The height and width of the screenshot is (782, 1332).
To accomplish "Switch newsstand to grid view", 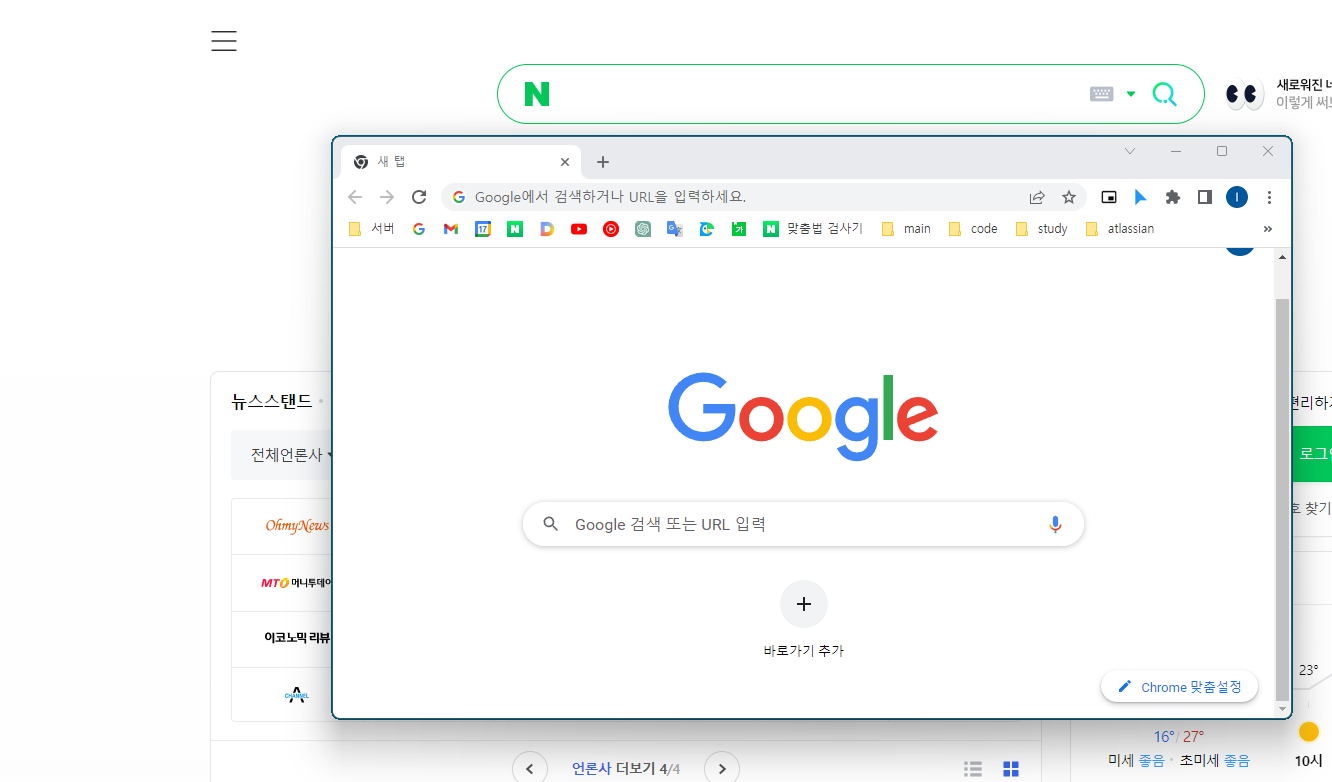I will (1011, 769).
